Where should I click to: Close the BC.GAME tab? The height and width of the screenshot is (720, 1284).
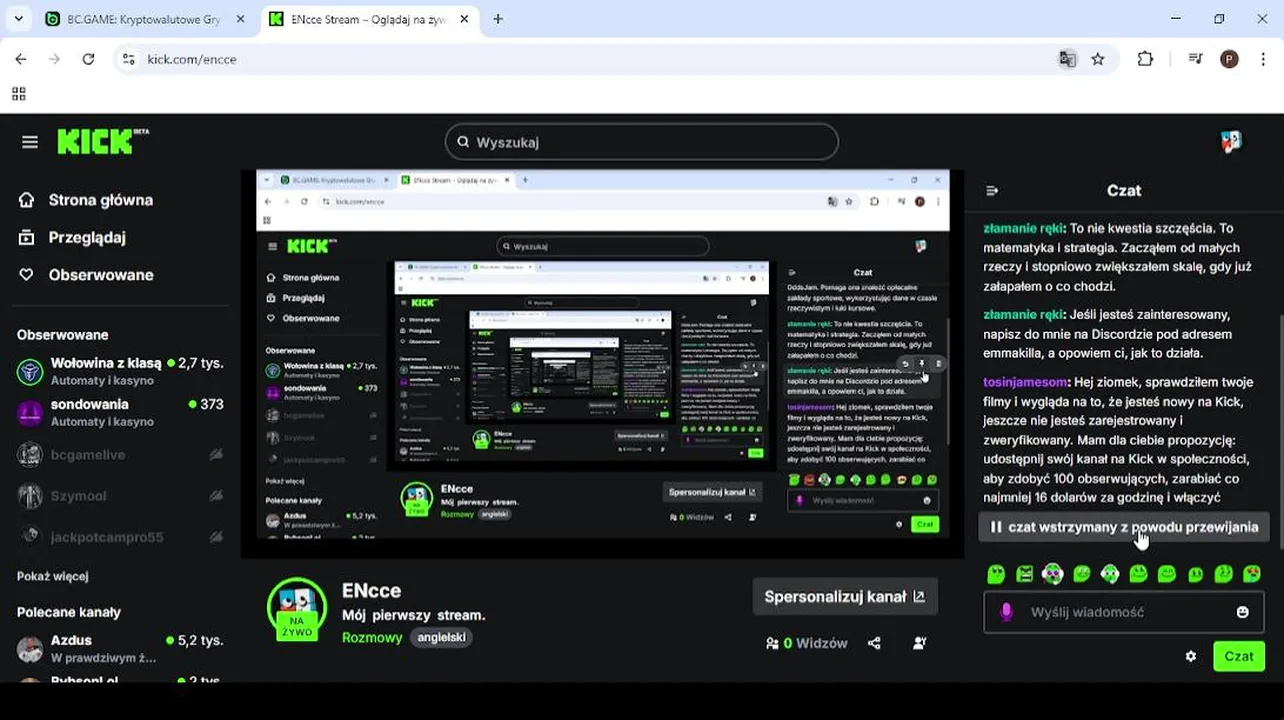240,19
